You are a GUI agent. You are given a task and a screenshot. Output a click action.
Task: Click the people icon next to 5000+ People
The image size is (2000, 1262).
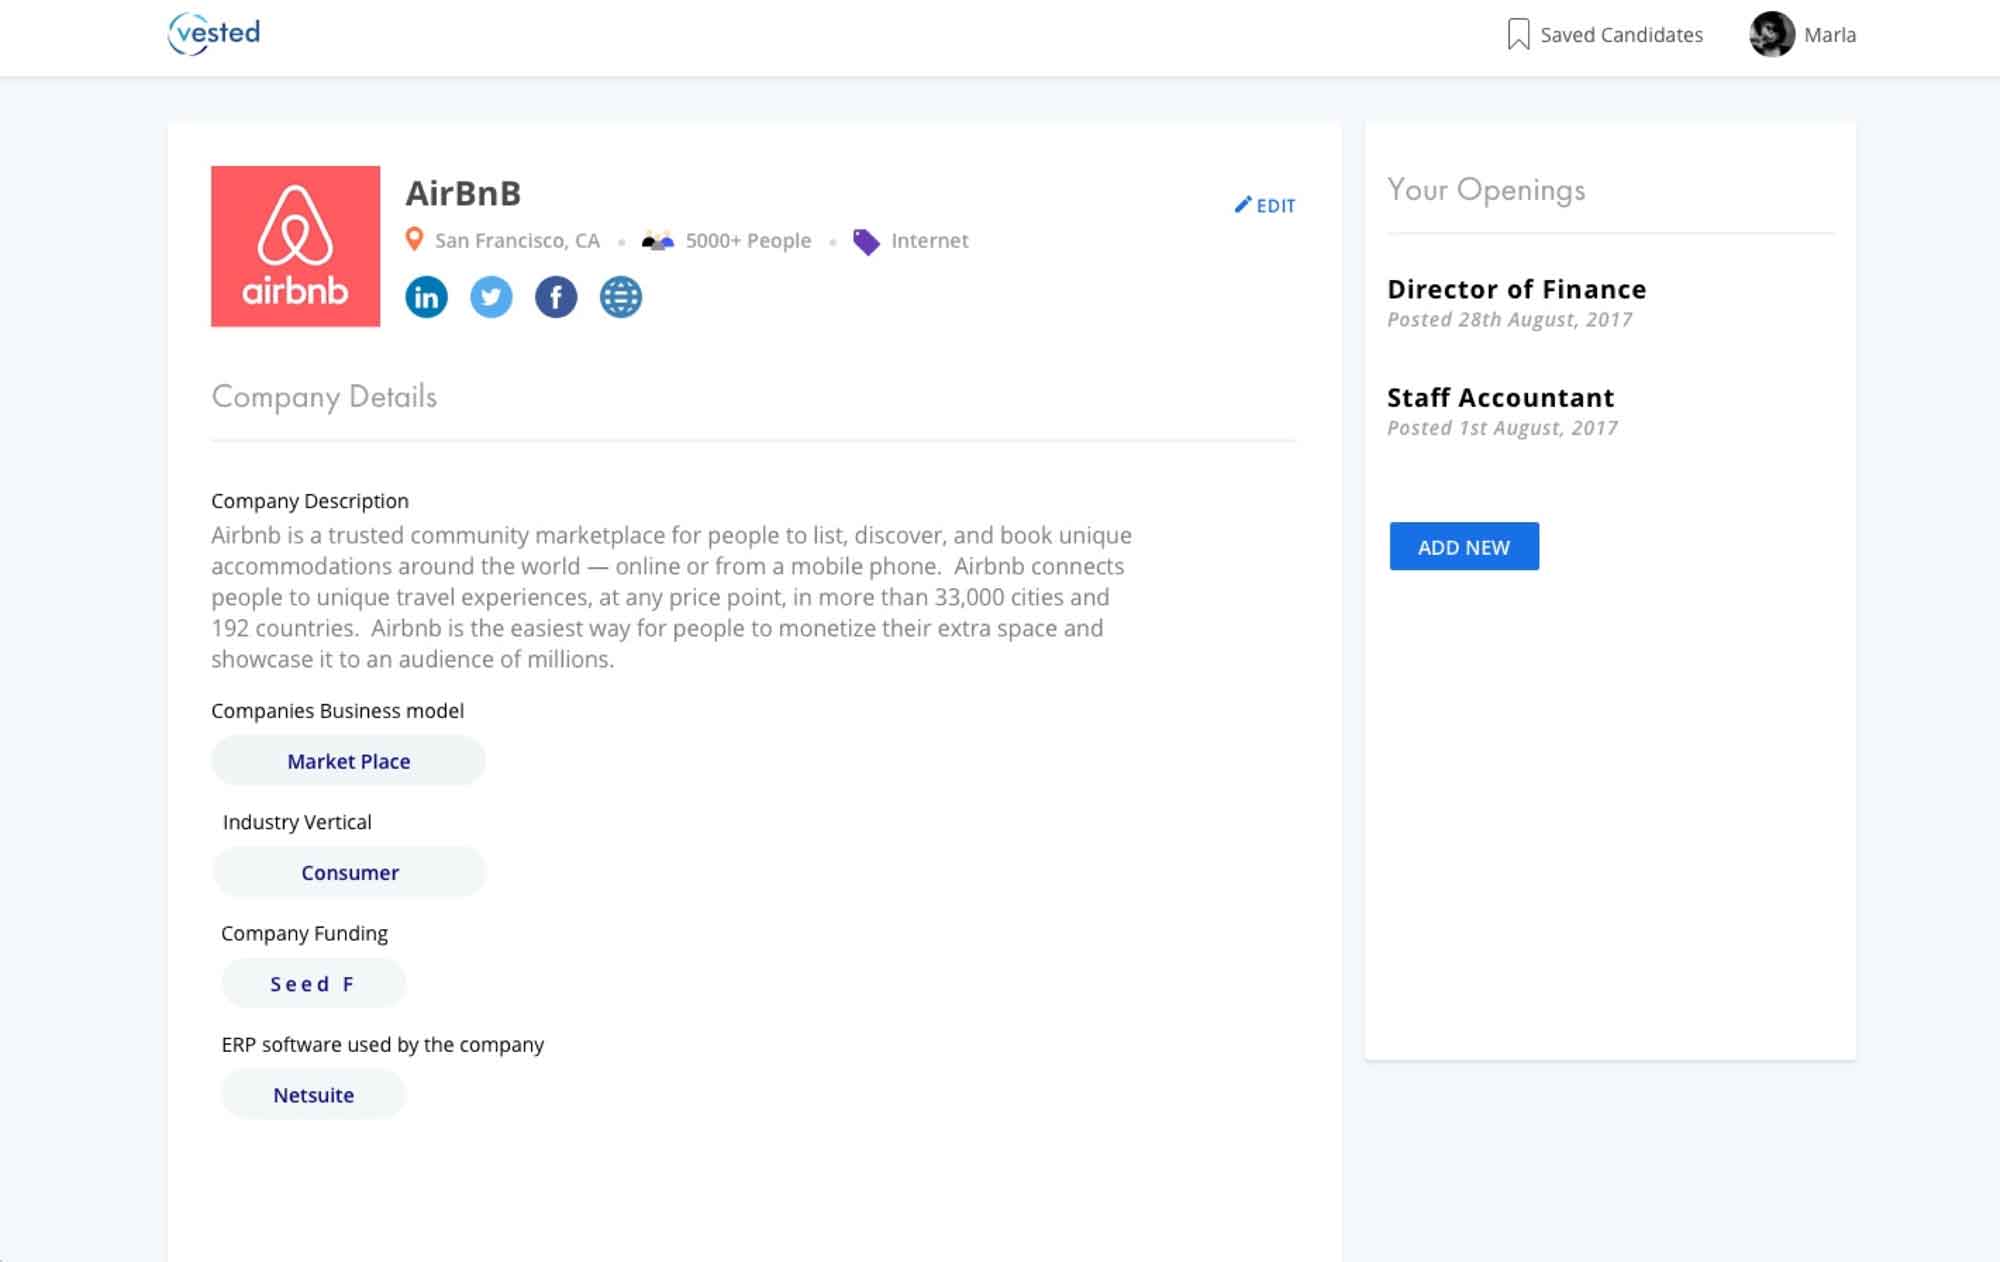coord(657,240)
